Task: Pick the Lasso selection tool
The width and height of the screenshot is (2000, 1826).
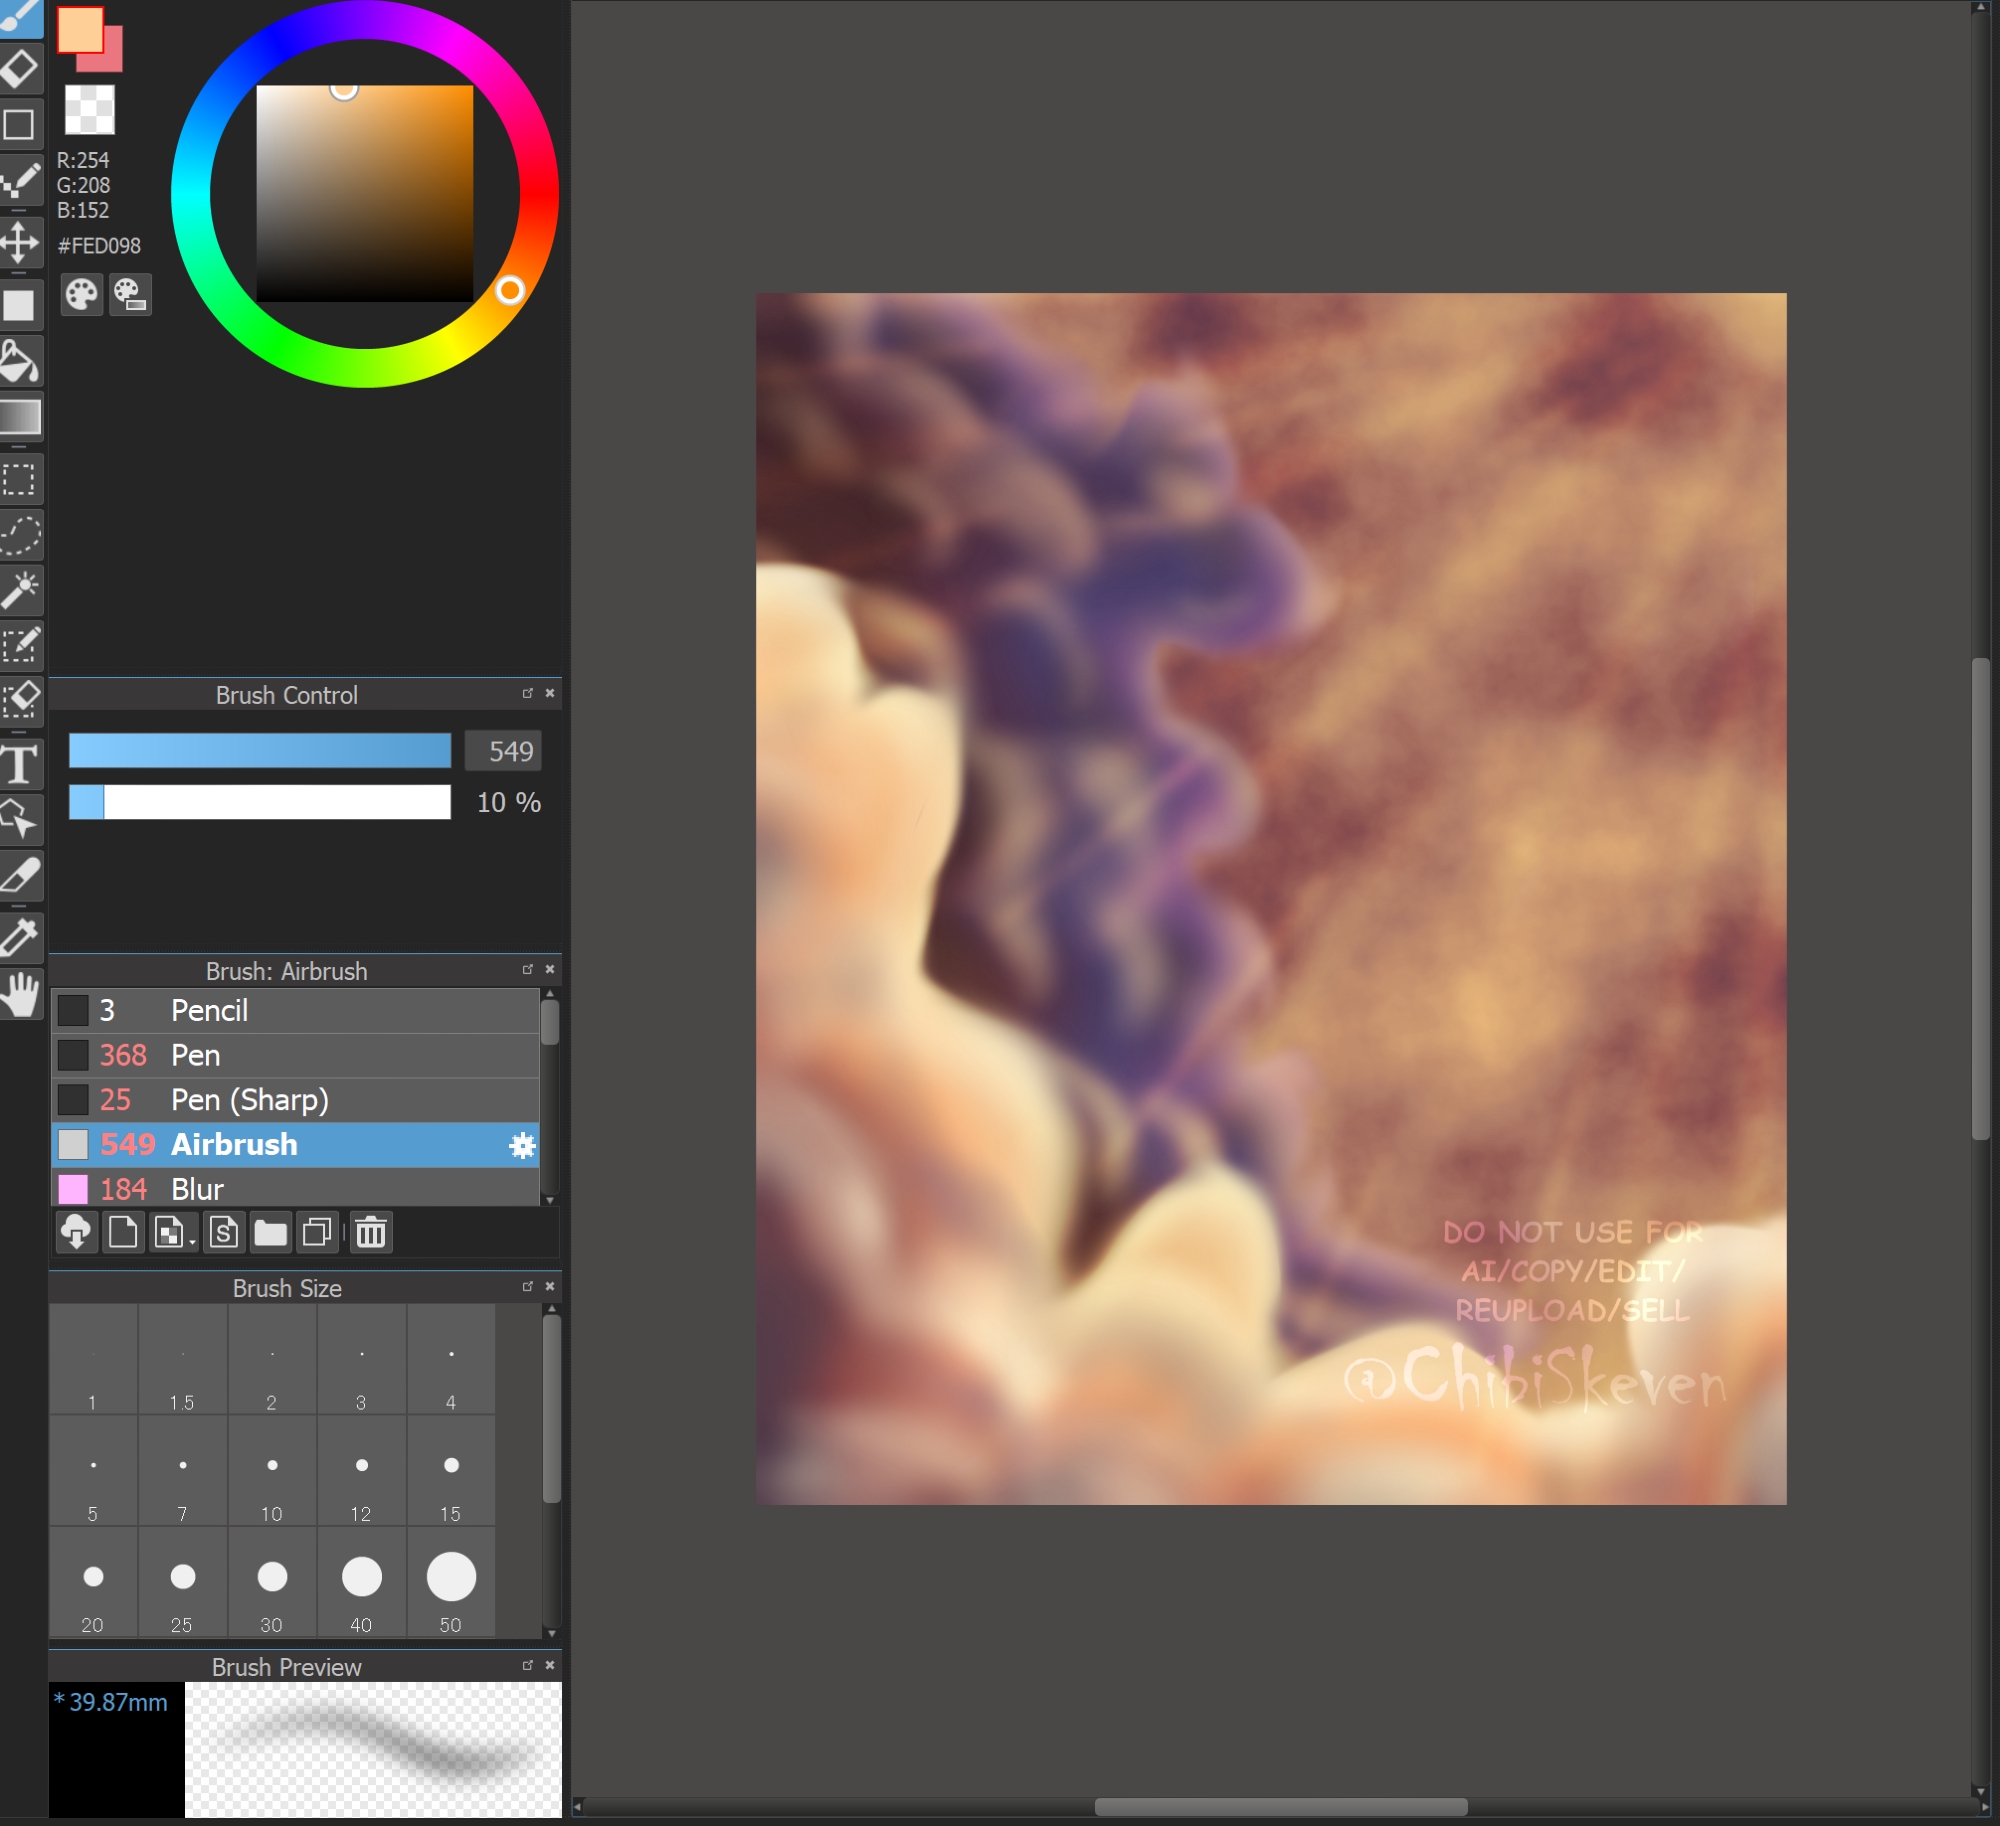Action: (19, 535)
